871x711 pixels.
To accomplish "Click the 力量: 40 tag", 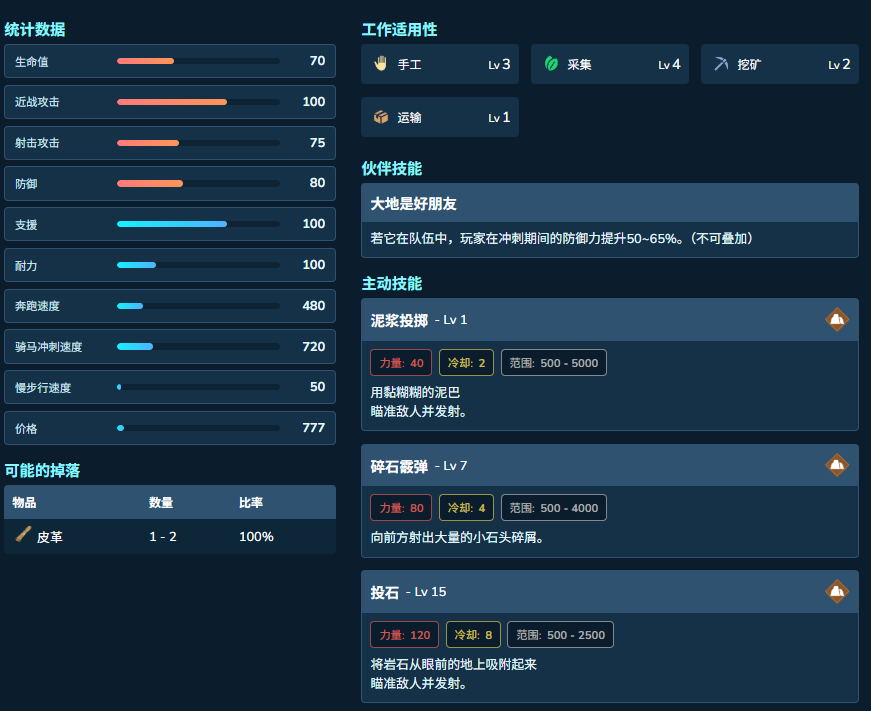I will point(401,363).
